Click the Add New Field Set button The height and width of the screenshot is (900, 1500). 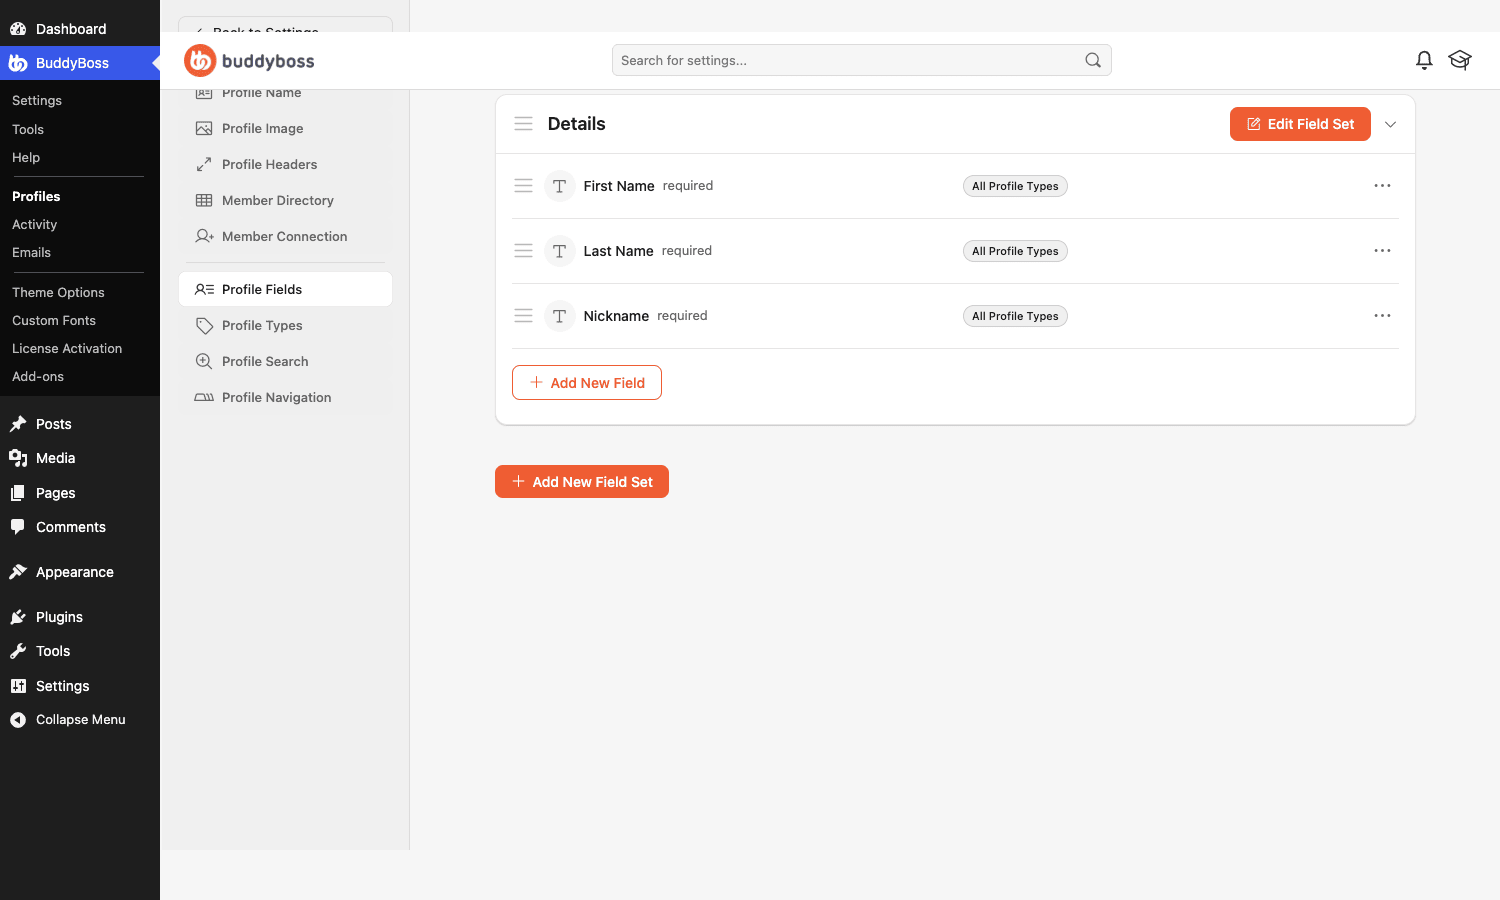click(x=582, y=482)
